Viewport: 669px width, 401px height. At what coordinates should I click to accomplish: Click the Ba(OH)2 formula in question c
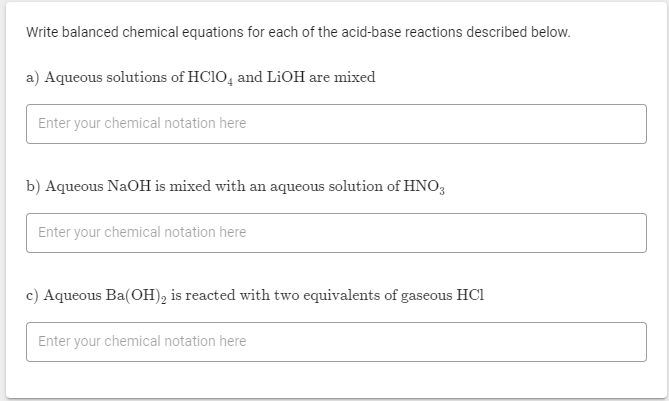(x=135, y=295)
